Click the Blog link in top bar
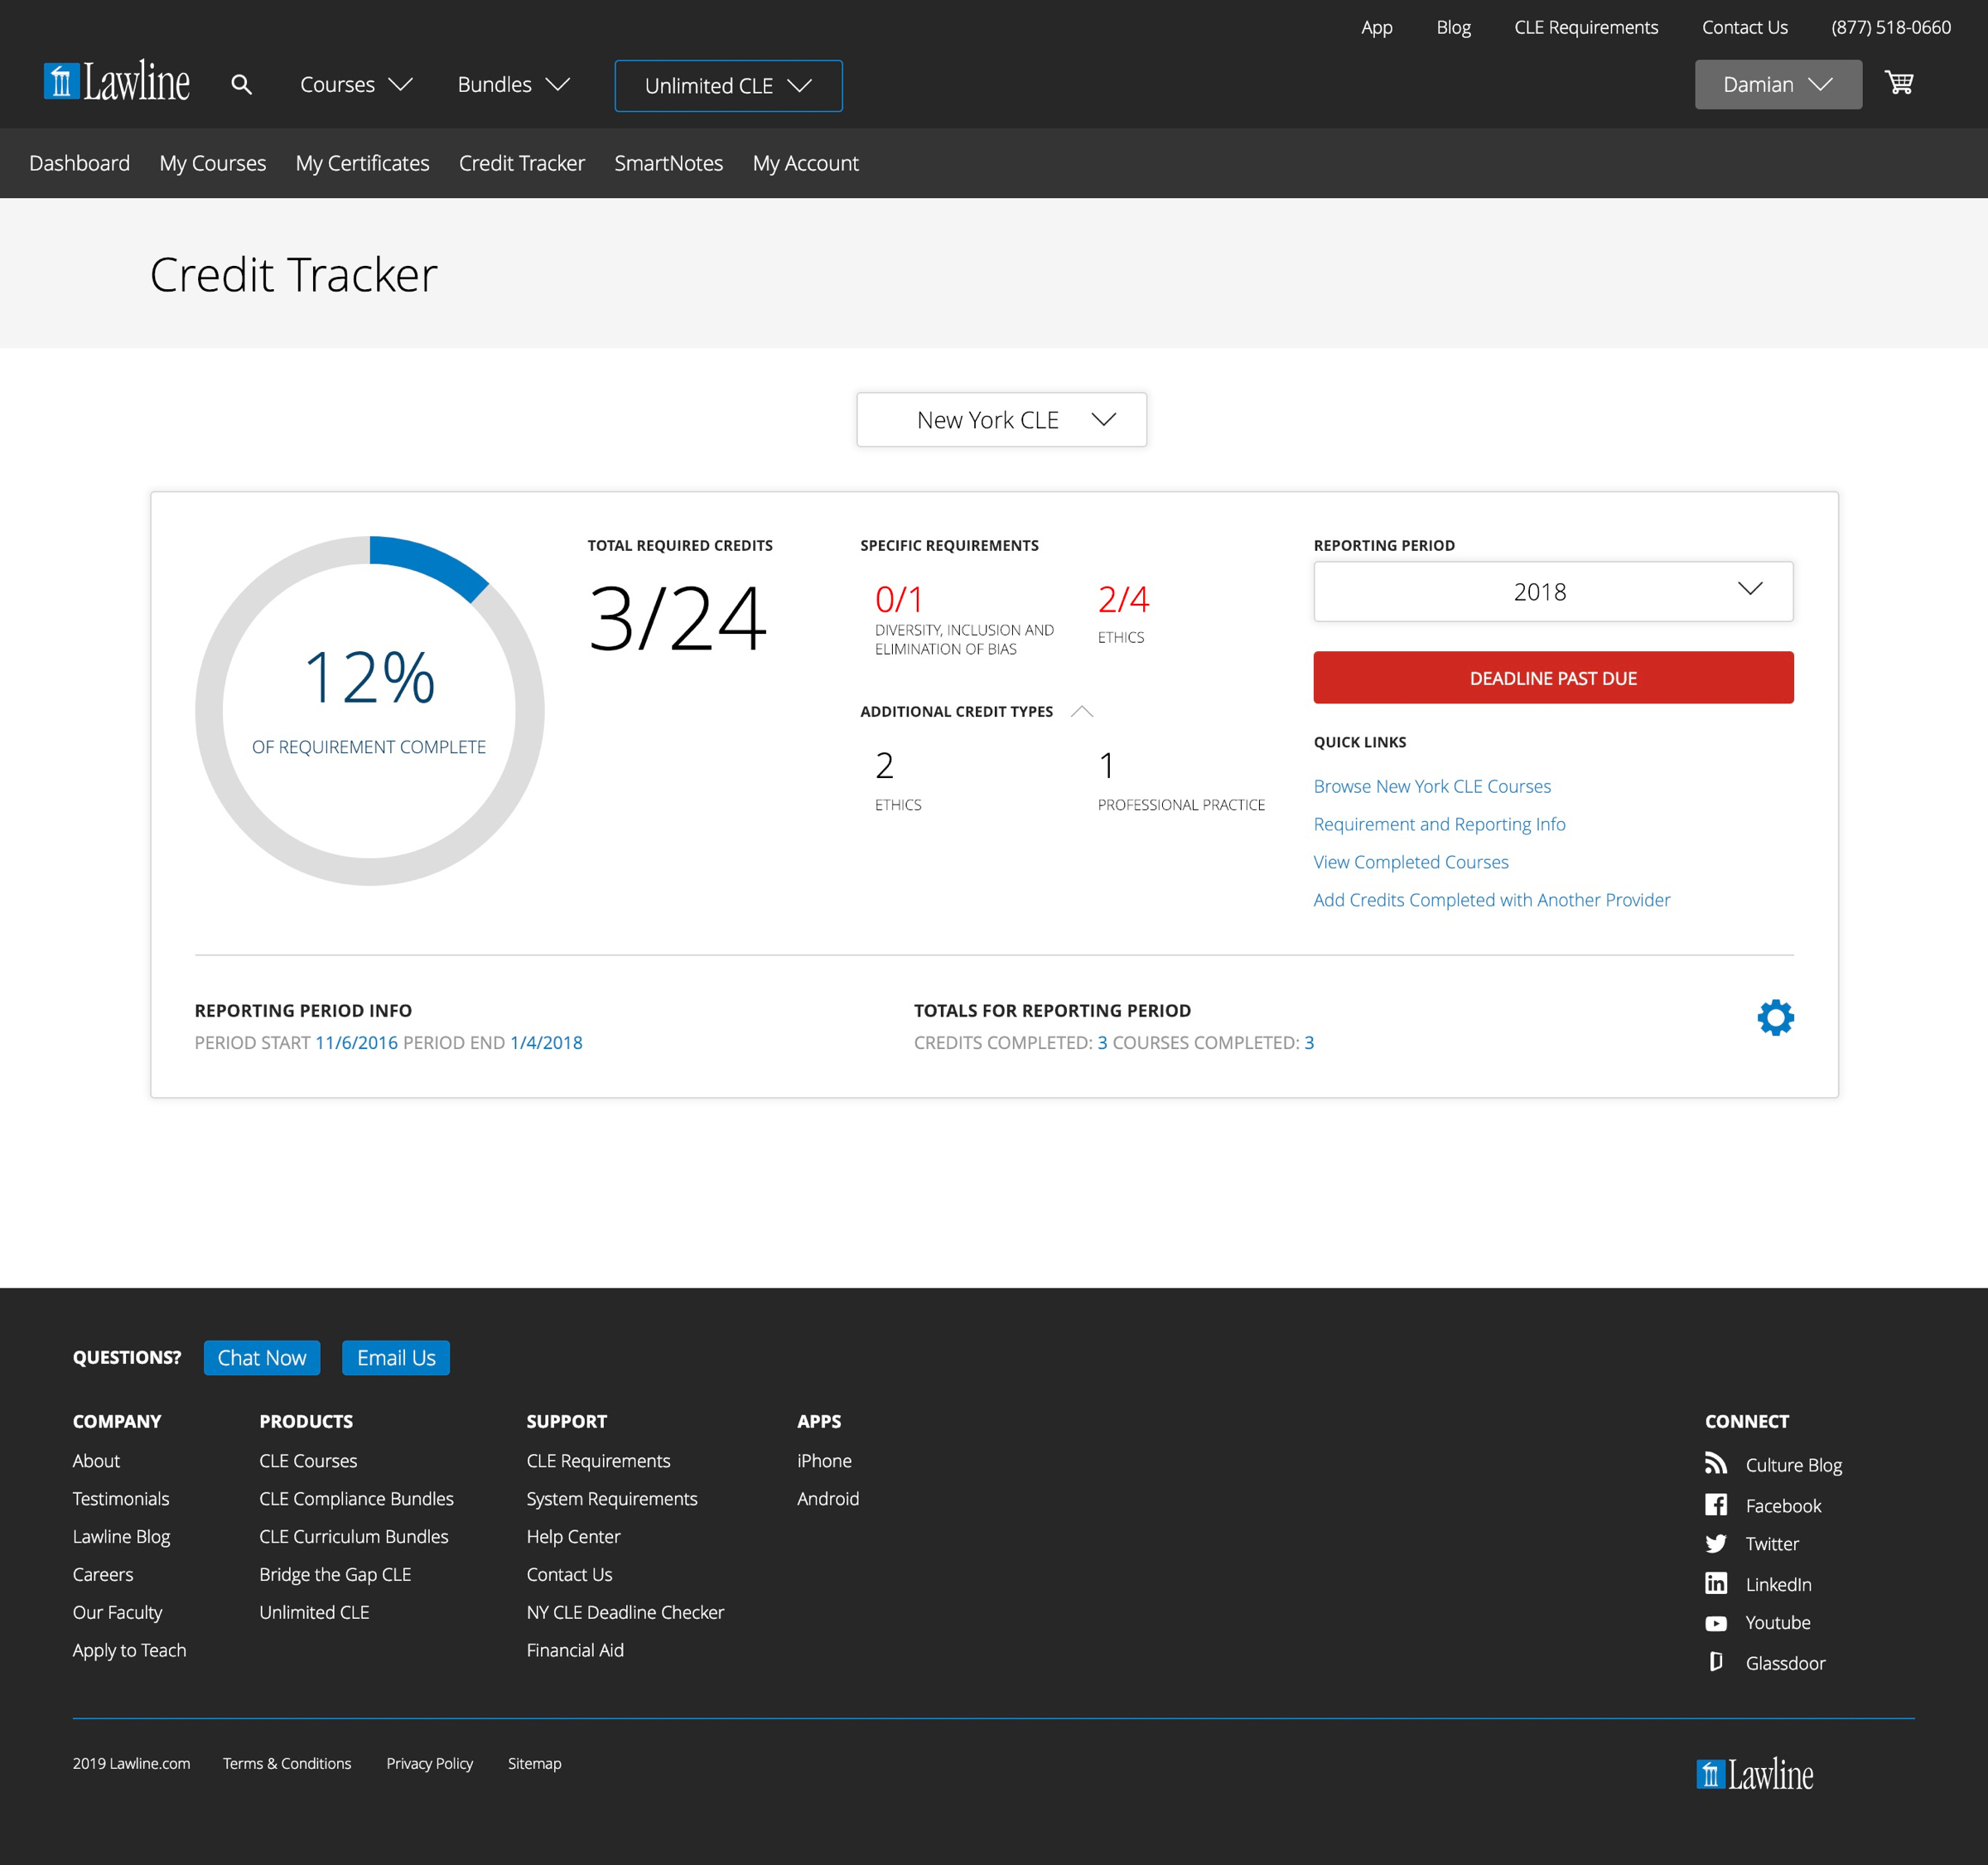This screenshot has height=1865, width=1988. point(1453,27)
